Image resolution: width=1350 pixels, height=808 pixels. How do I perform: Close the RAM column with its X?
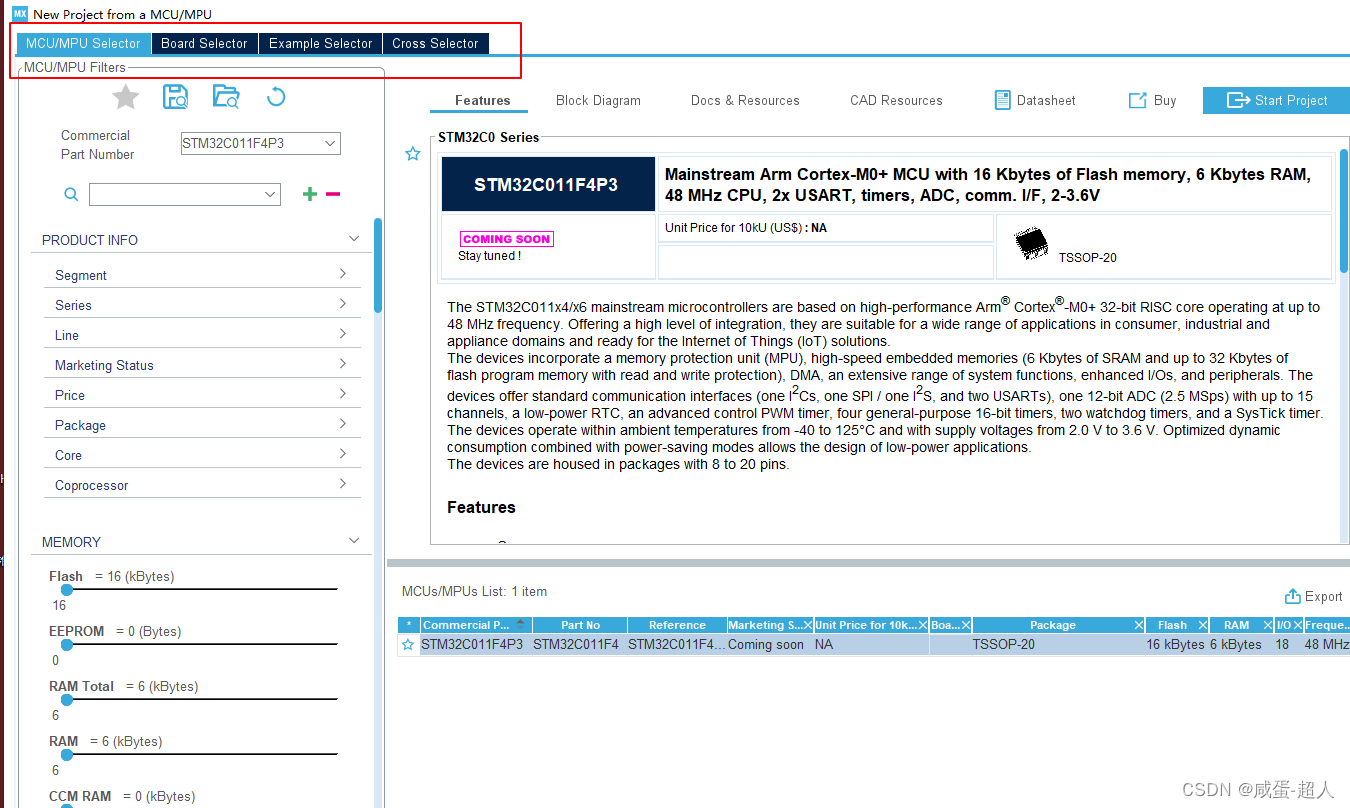pos(1267,625)
